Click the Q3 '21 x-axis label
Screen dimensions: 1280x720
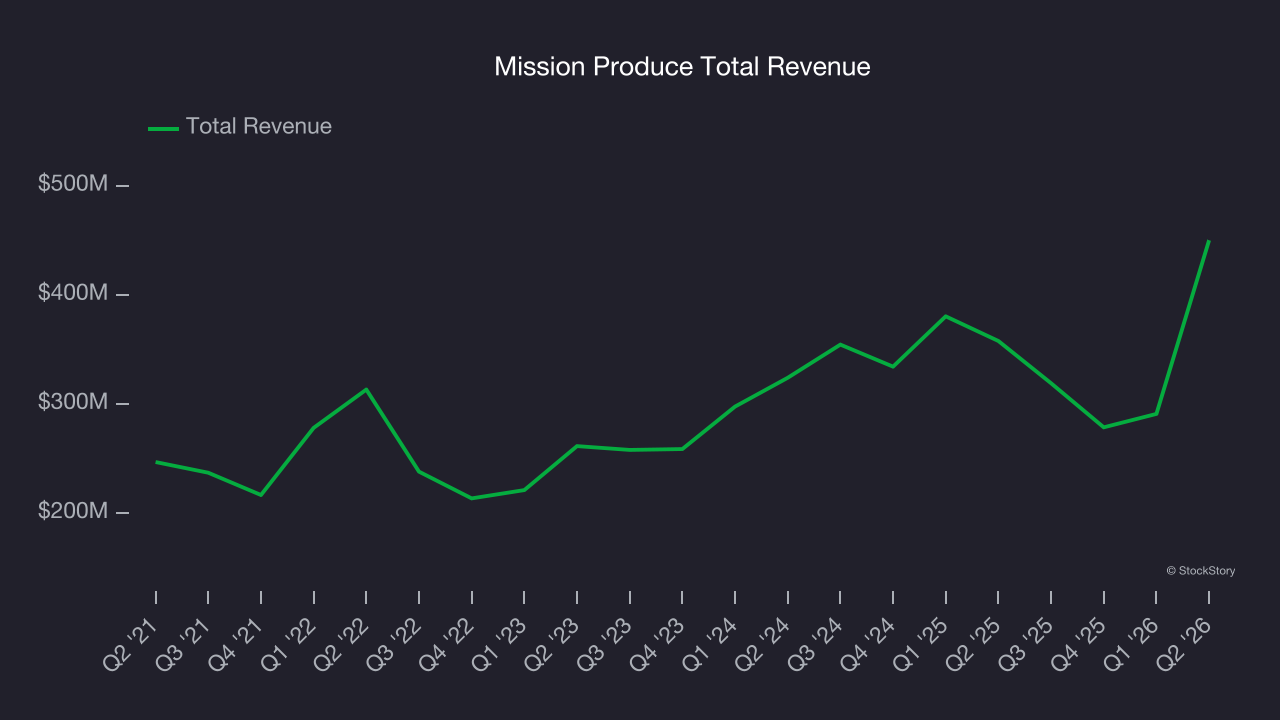tap(184, 644)
